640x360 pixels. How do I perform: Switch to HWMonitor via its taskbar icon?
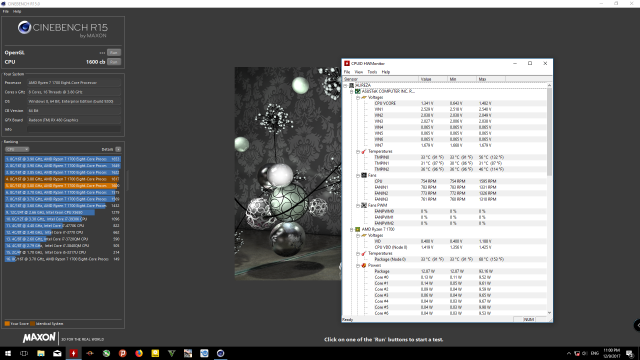(x=73, y=353)
